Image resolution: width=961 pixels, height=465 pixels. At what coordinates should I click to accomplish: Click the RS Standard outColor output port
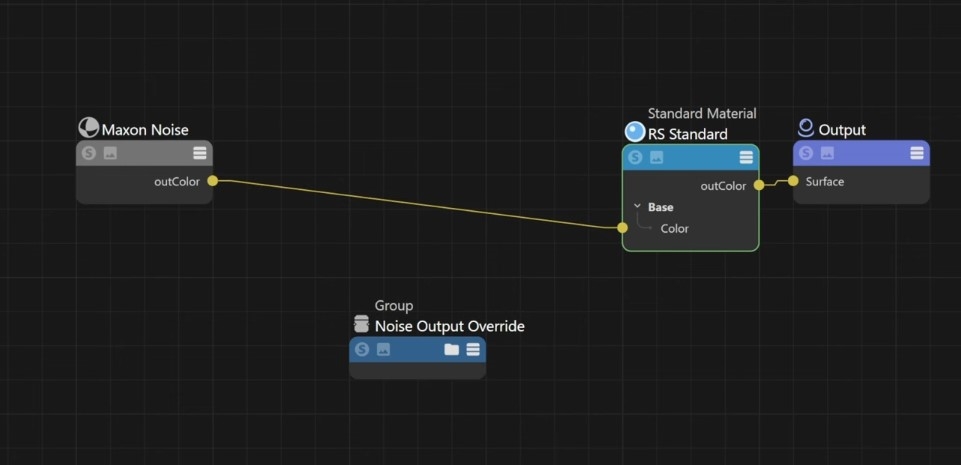pyautogui.click(x=759, y=185)
